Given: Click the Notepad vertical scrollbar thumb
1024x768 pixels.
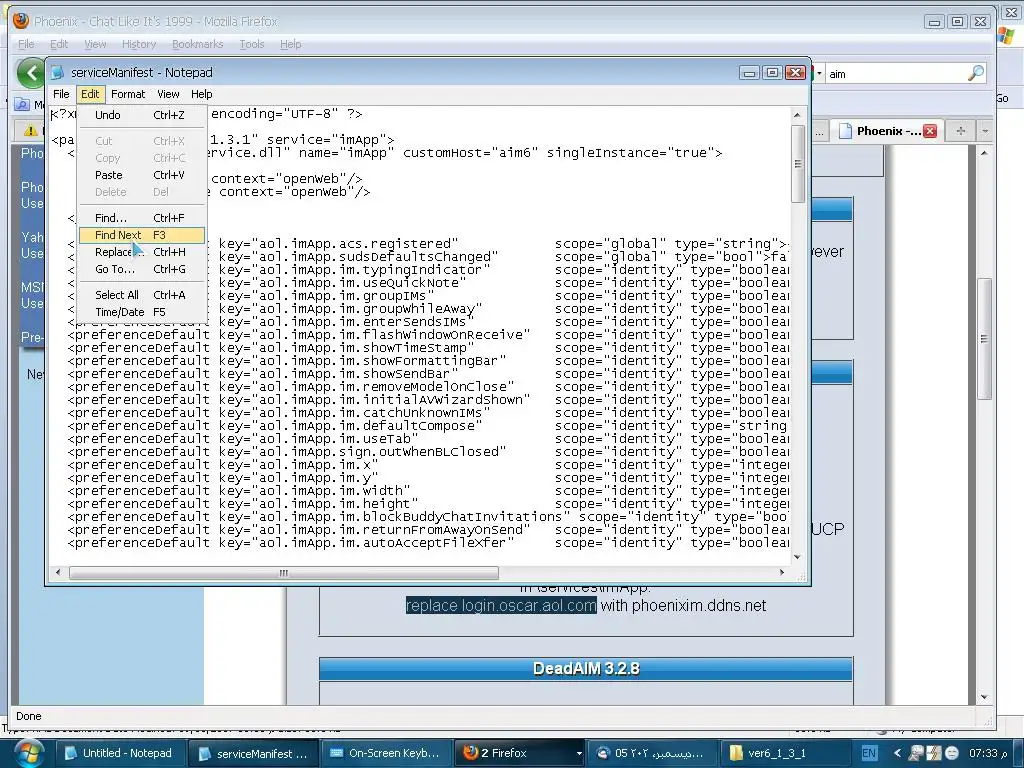Looking at the screenshot, I should [x=797, y=163].
